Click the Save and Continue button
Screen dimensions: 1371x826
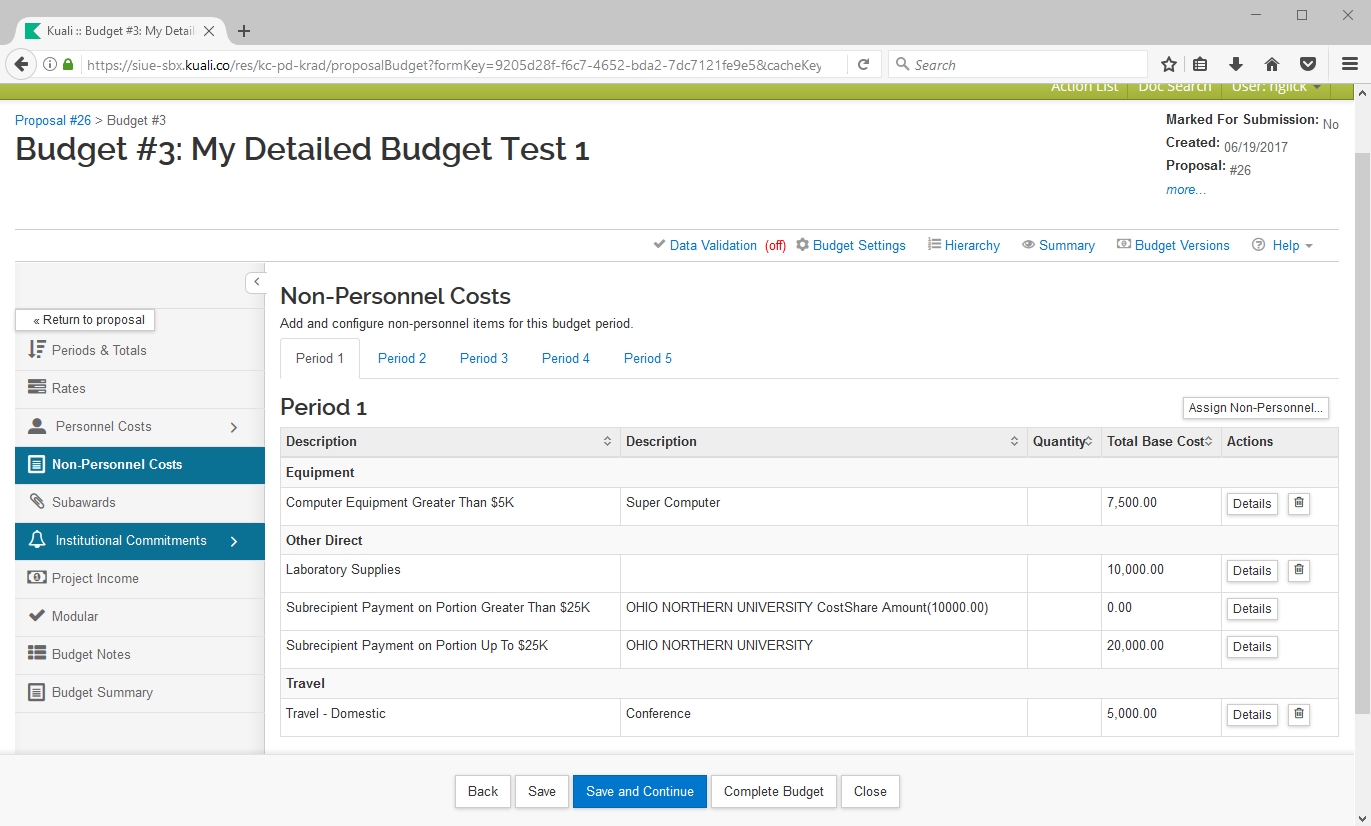(x=639, y=791)
